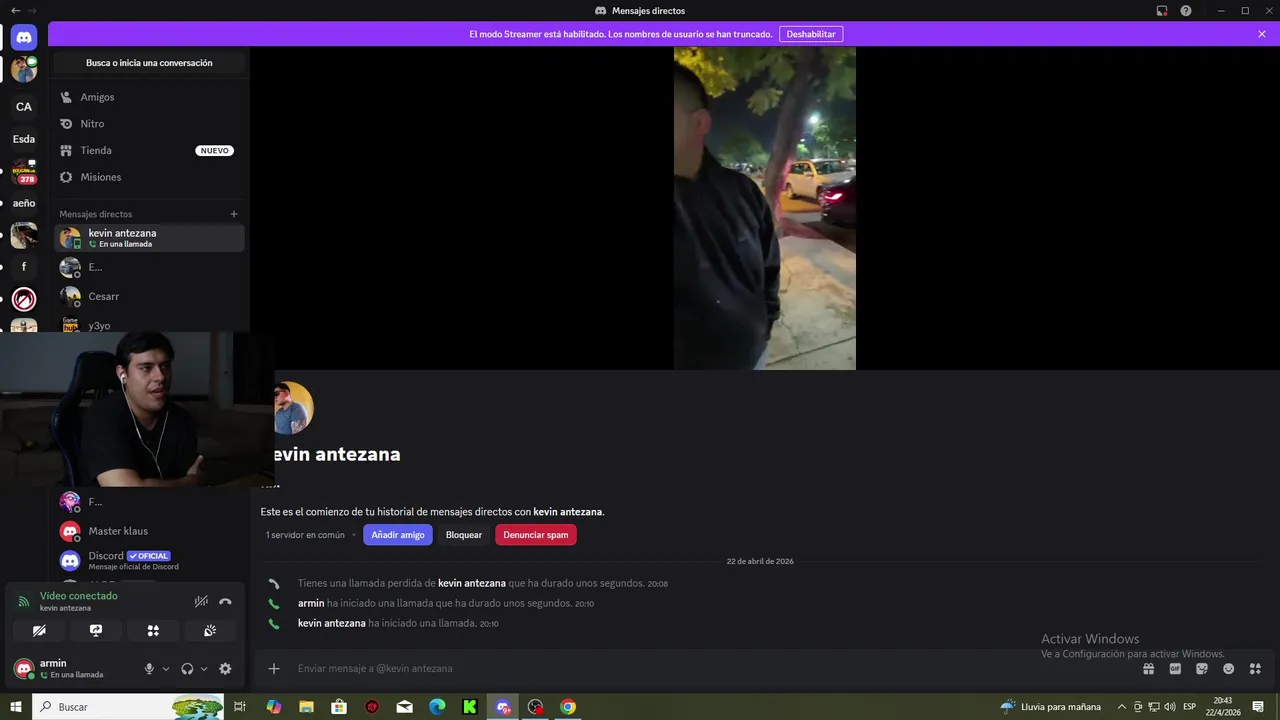Open the Discord home button in server bar
This screenshot has width=1280, height=720.
(x=24, y=38)
